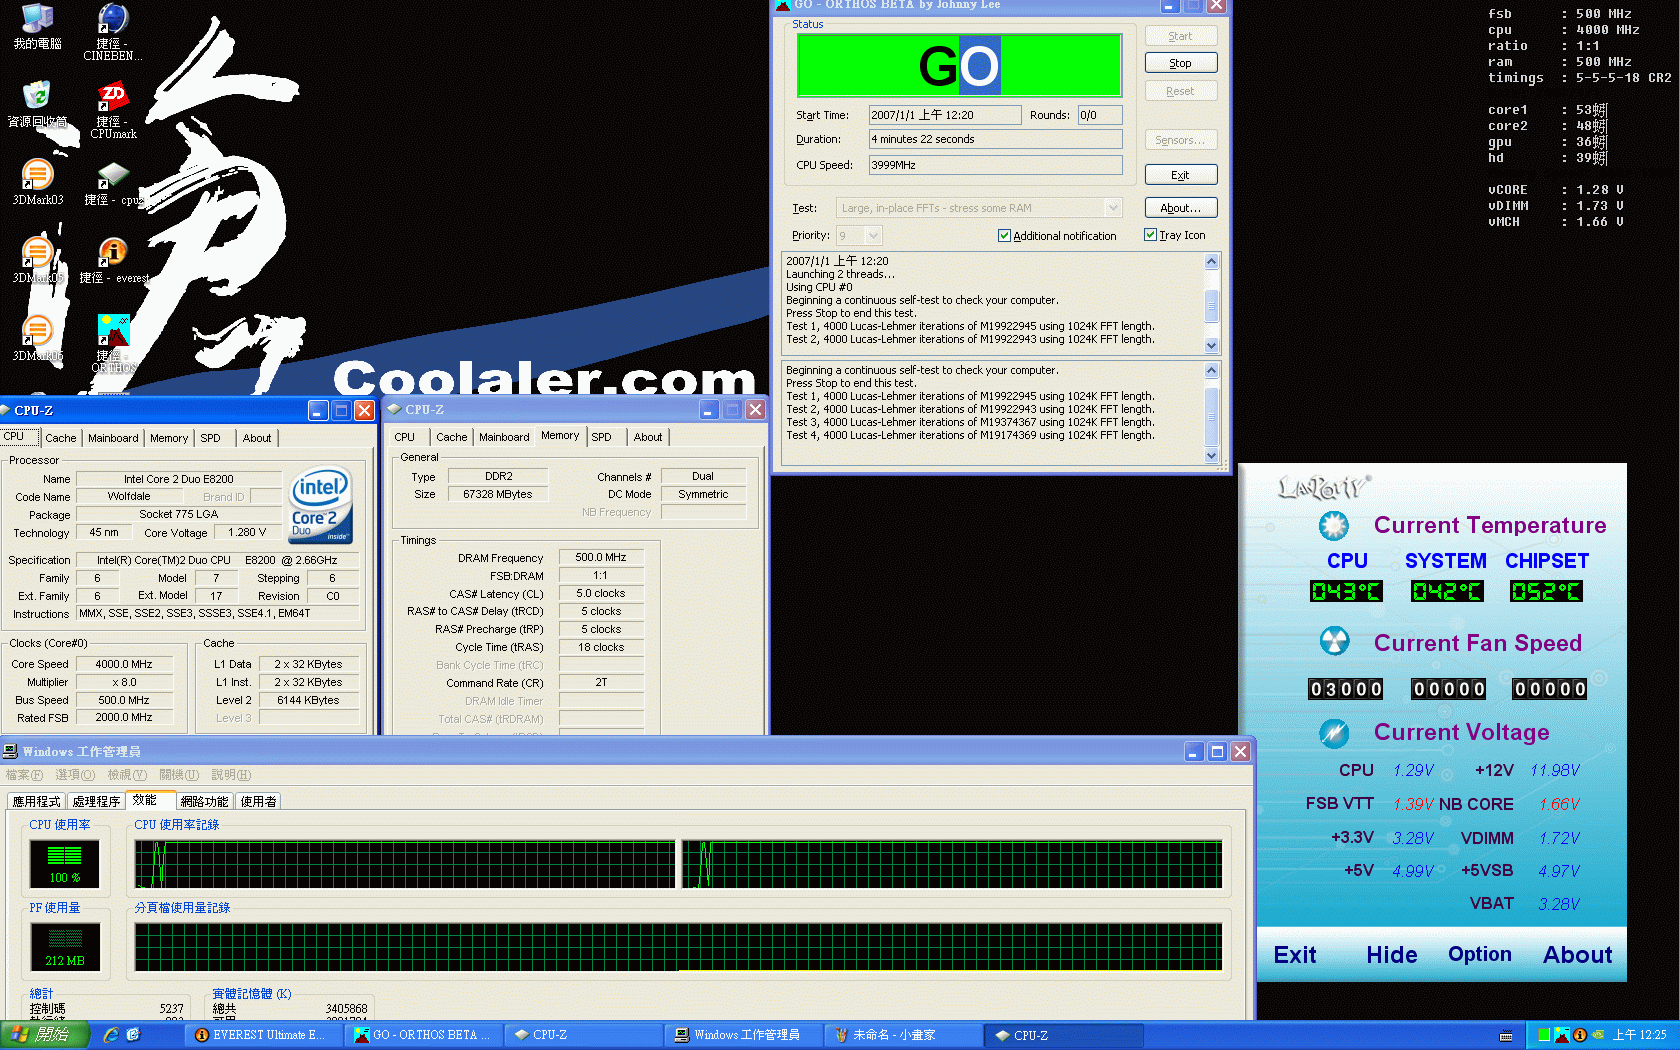Image resolution: width=1680 pixels, height=1050 pixels.
Task: Click the About... button in ORTHOS
Action: tap(1181, 208)
